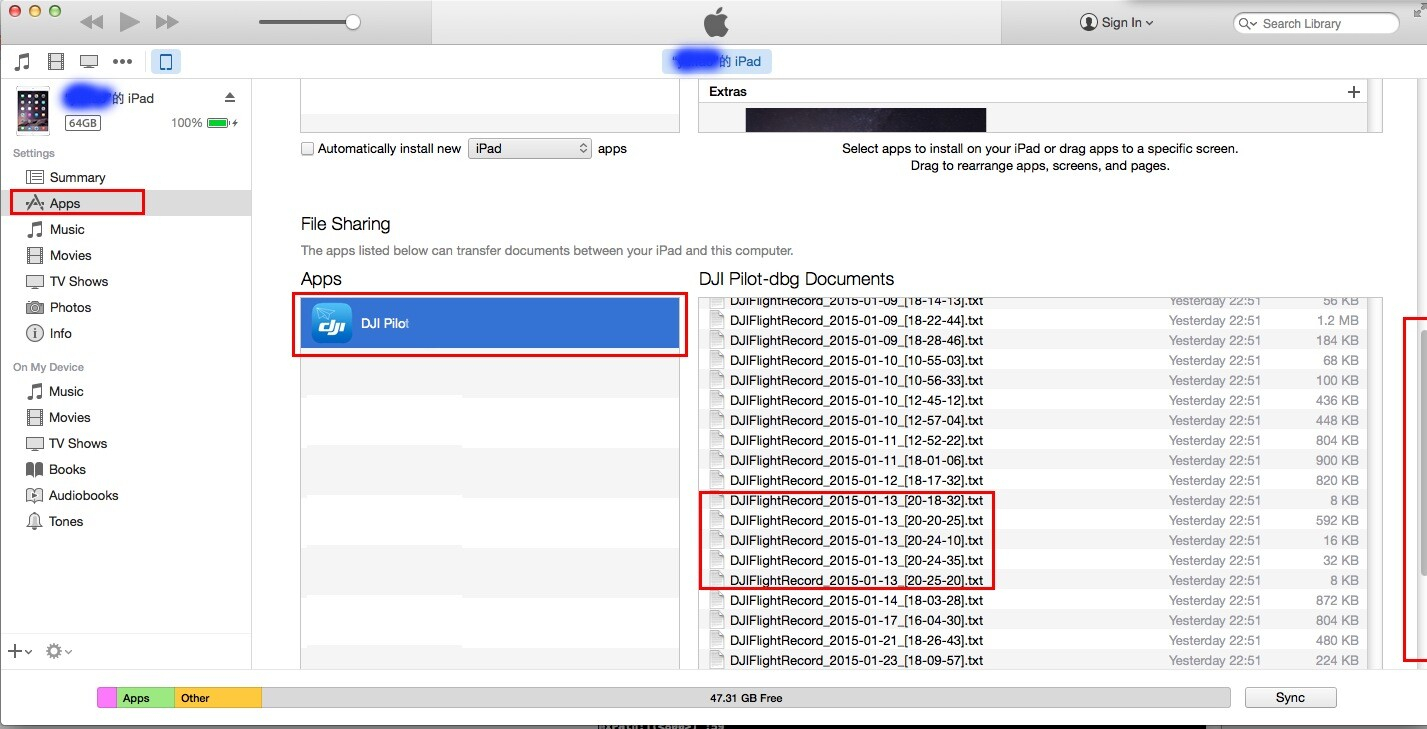Open the iPad app type dropdown
The width and height of the screenshot is (1427, 729).
pyautogui.click(x=530, y=148)
